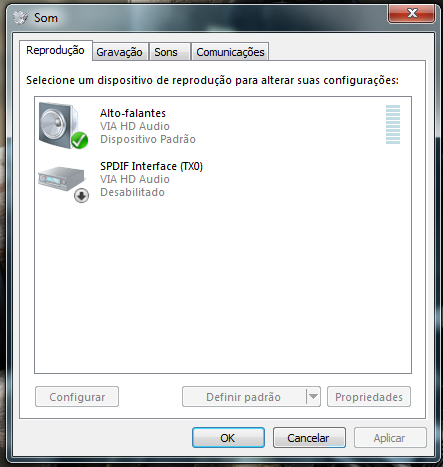Click the Definir padrão button
This screenshot has height=467, width=443.
[244, 397]
